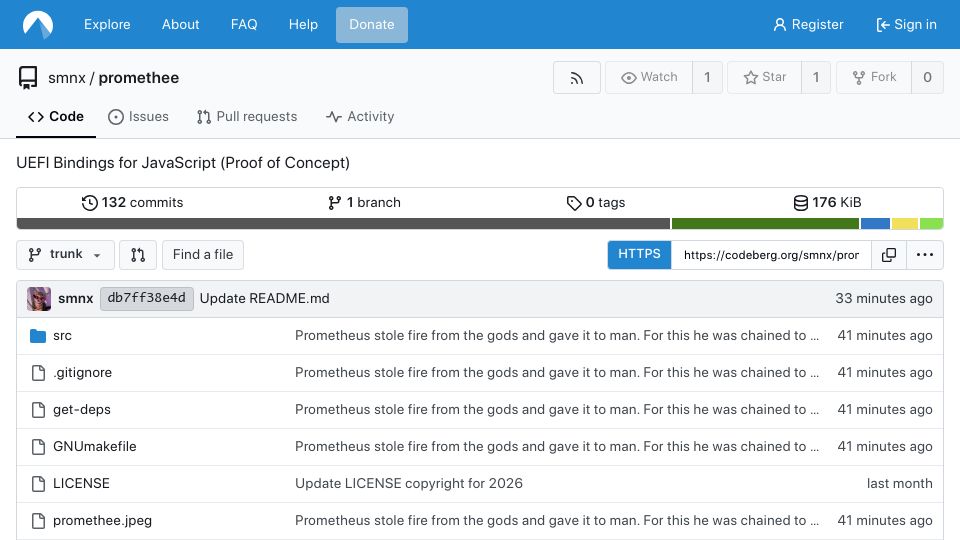Screen dimensions: 960x540
Task: Open the three-dots clone options menu
Action: pyautogui.click(x=924, y=255)
